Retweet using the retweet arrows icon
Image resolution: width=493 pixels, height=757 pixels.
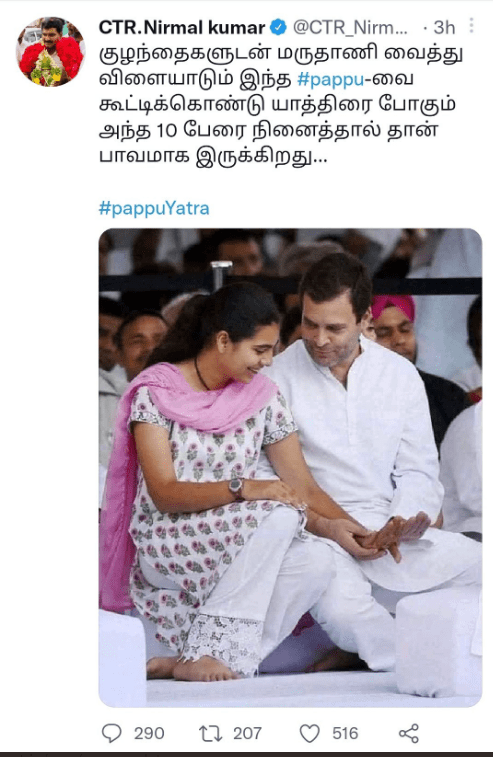pyautogui.click(x=211, y=734)
